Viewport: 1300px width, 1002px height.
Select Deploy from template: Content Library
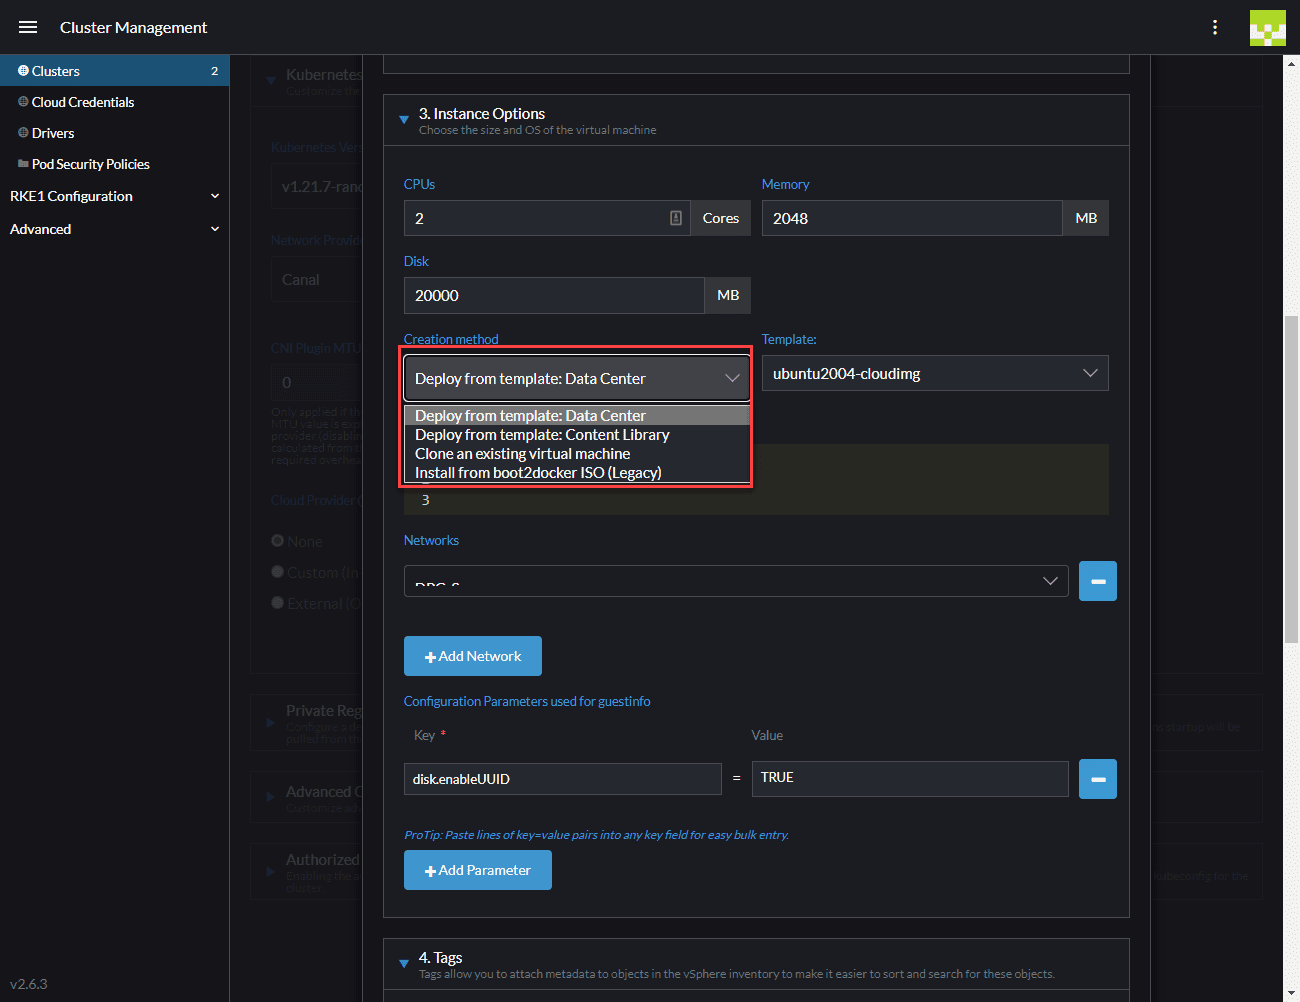542,435
